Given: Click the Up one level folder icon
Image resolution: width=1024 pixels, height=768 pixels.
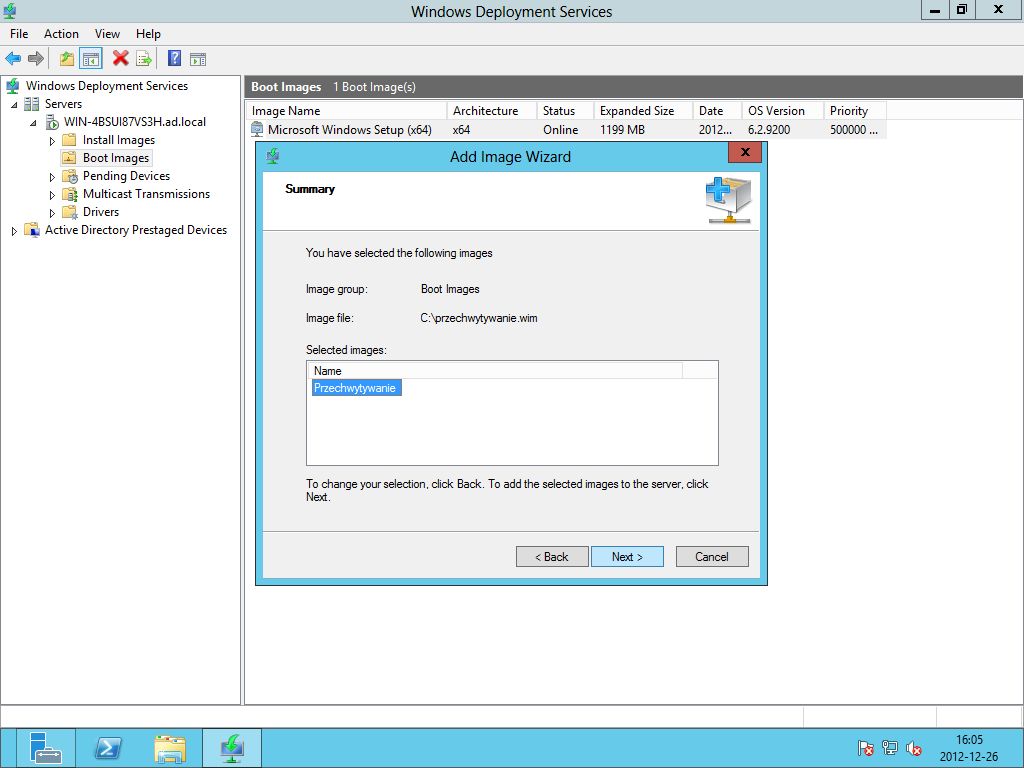Looking at the screenshot, I should tap(67, 59).
